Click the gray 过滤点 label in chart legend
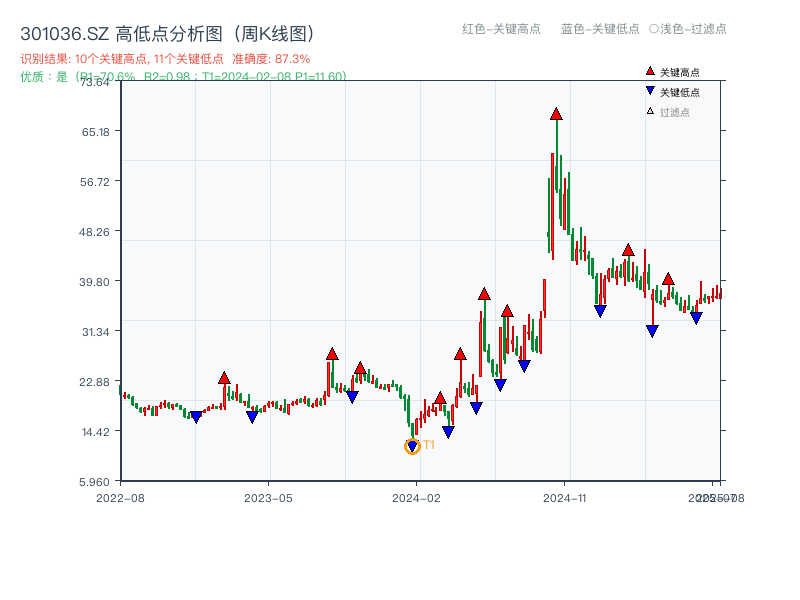800x600 pixels. pos(675,112)
